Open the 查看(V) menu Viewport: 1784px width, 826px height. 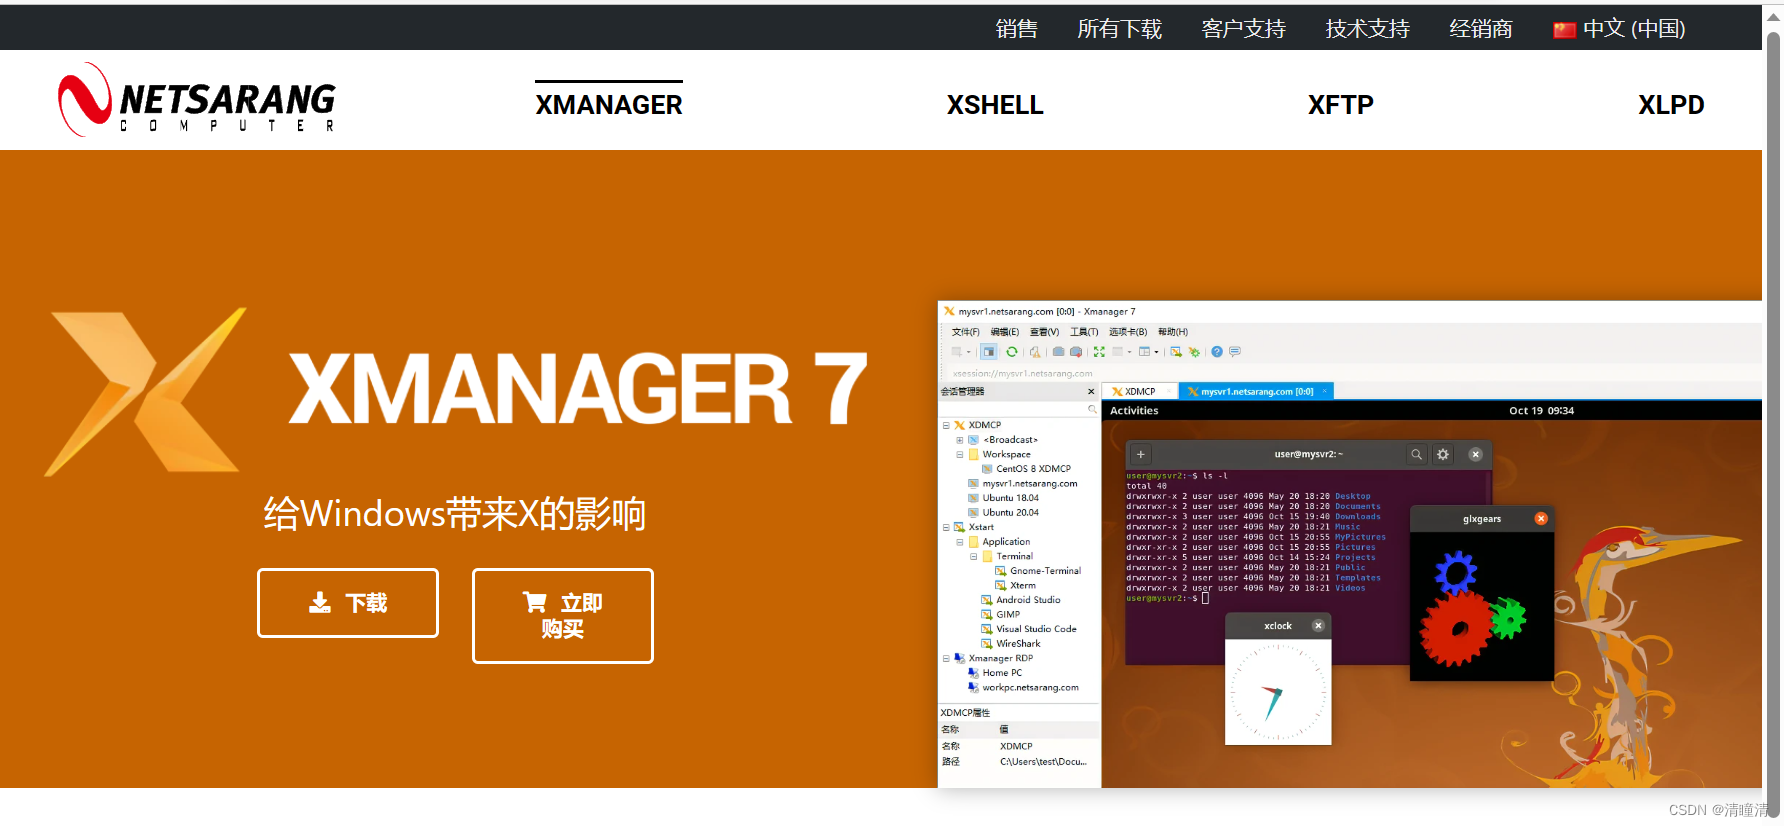point(1044,332)
